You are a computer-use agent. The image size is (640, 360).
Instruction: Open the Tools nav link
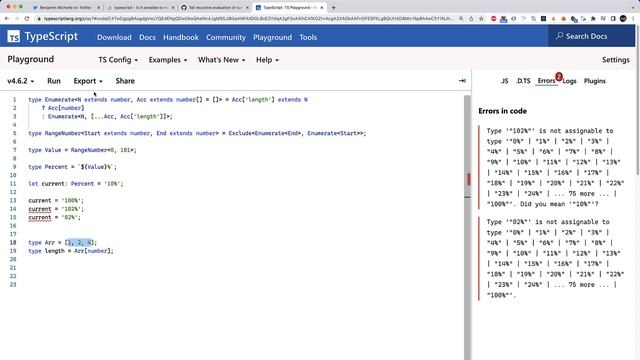(x=308, y=37)
